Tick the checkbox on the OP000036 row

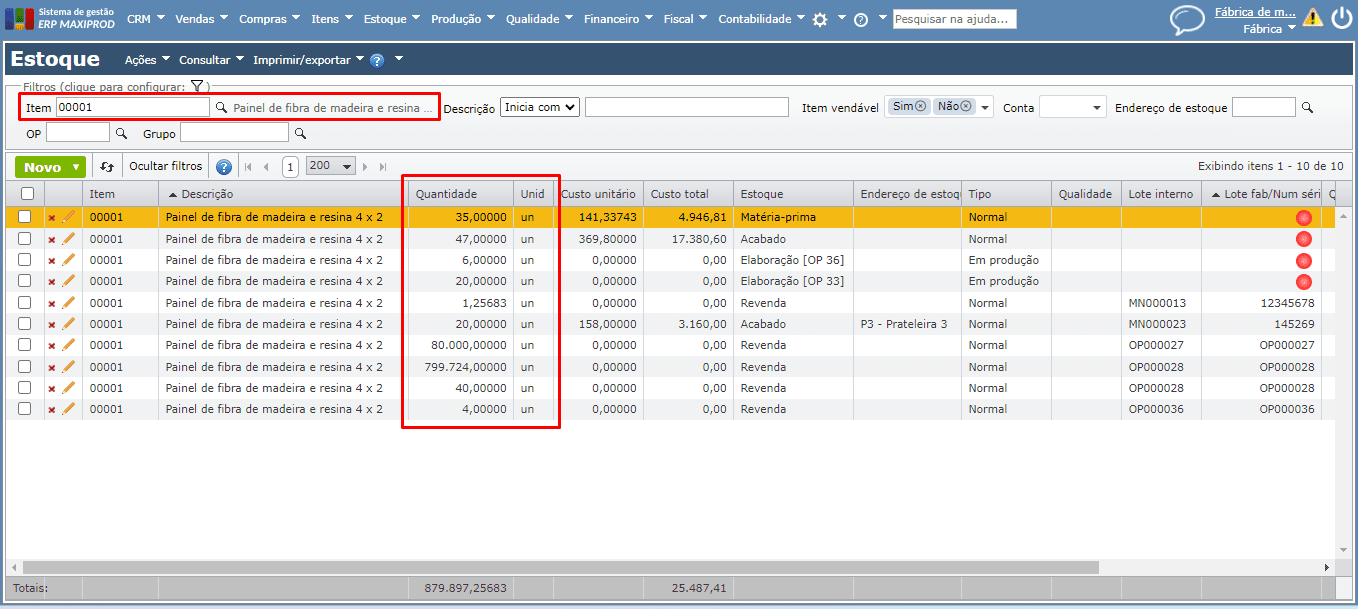pos(25,409)
